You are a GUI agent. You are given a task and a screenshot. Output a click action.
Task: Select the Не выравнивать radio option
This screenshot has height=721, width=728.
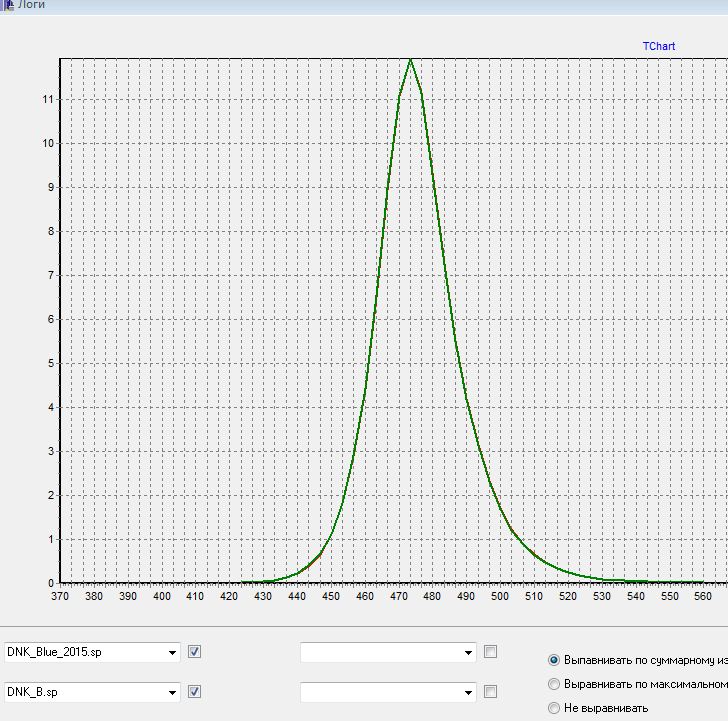[554, 708]
